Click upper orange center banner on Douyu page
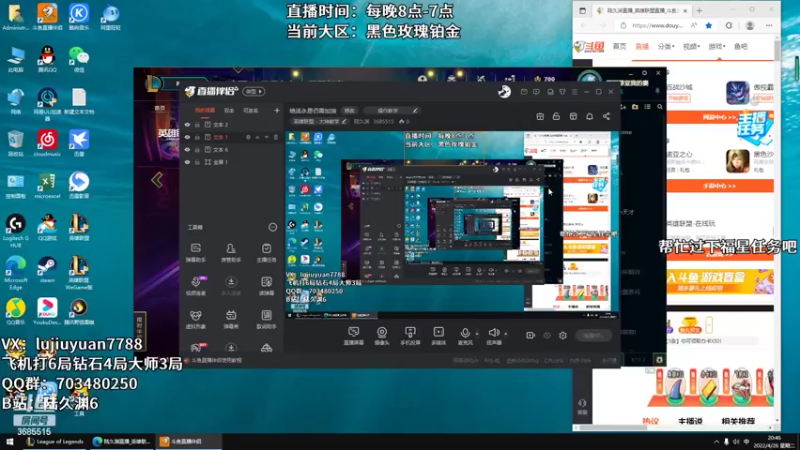 pyautogui.click(x=720, y=117)
